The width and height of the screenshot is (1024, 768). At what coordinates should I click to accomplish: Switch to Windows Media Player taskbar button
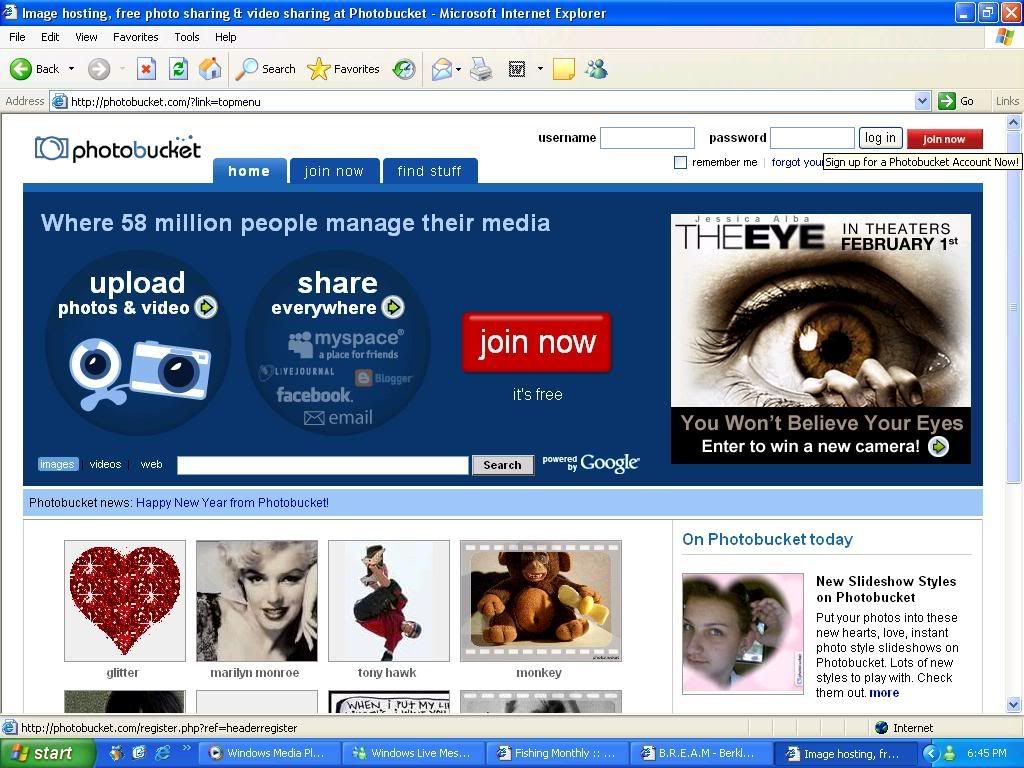click(268, 754)
